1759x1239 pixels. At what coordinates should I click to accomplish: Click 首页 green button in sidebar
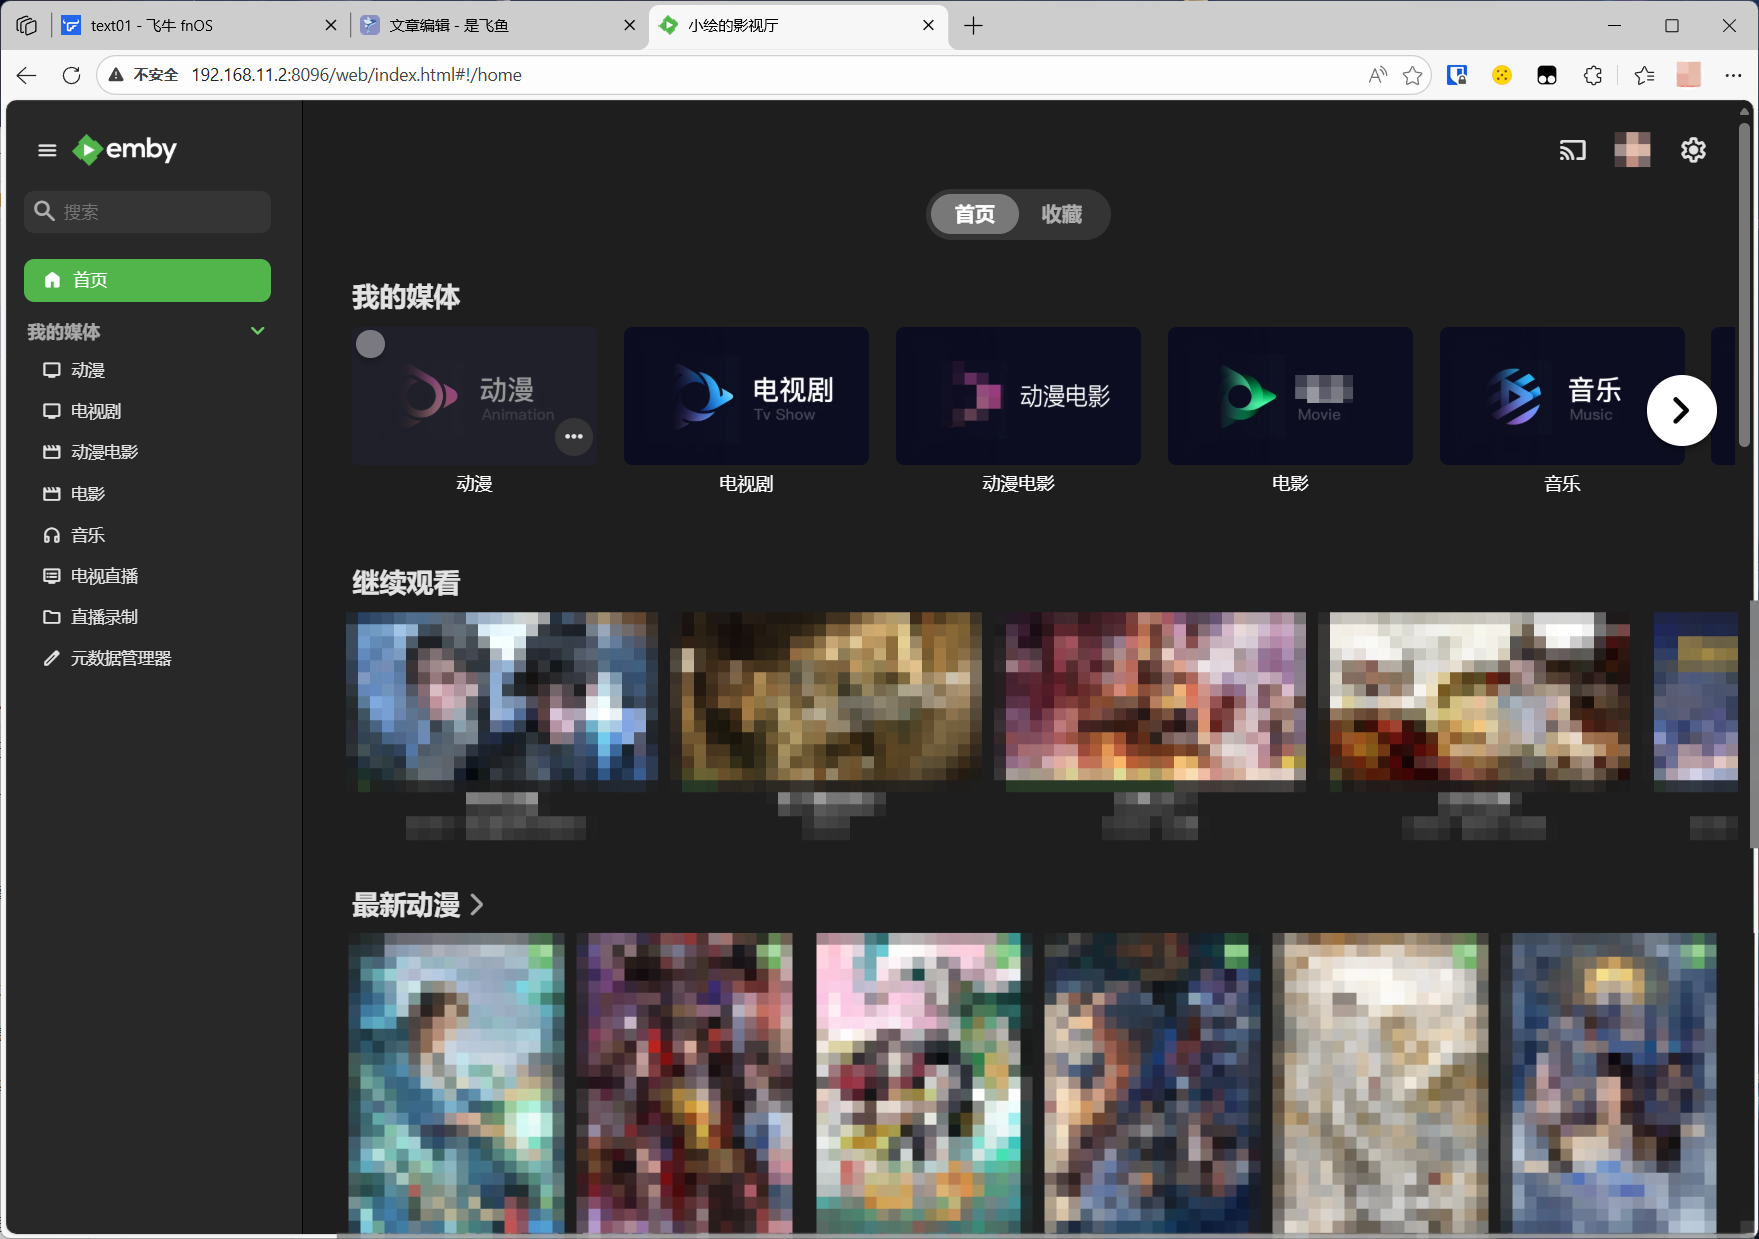(147, 280)
